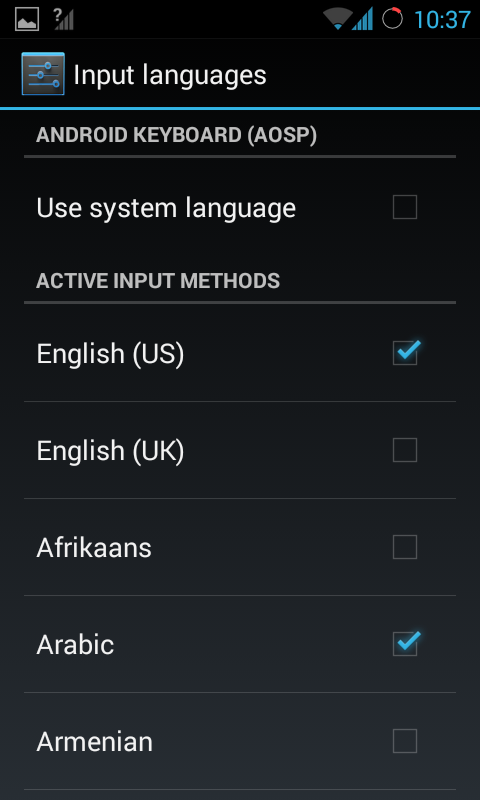480x800 pixels.
Task: Check the Armenian checkbox
Action: [405, 741]
